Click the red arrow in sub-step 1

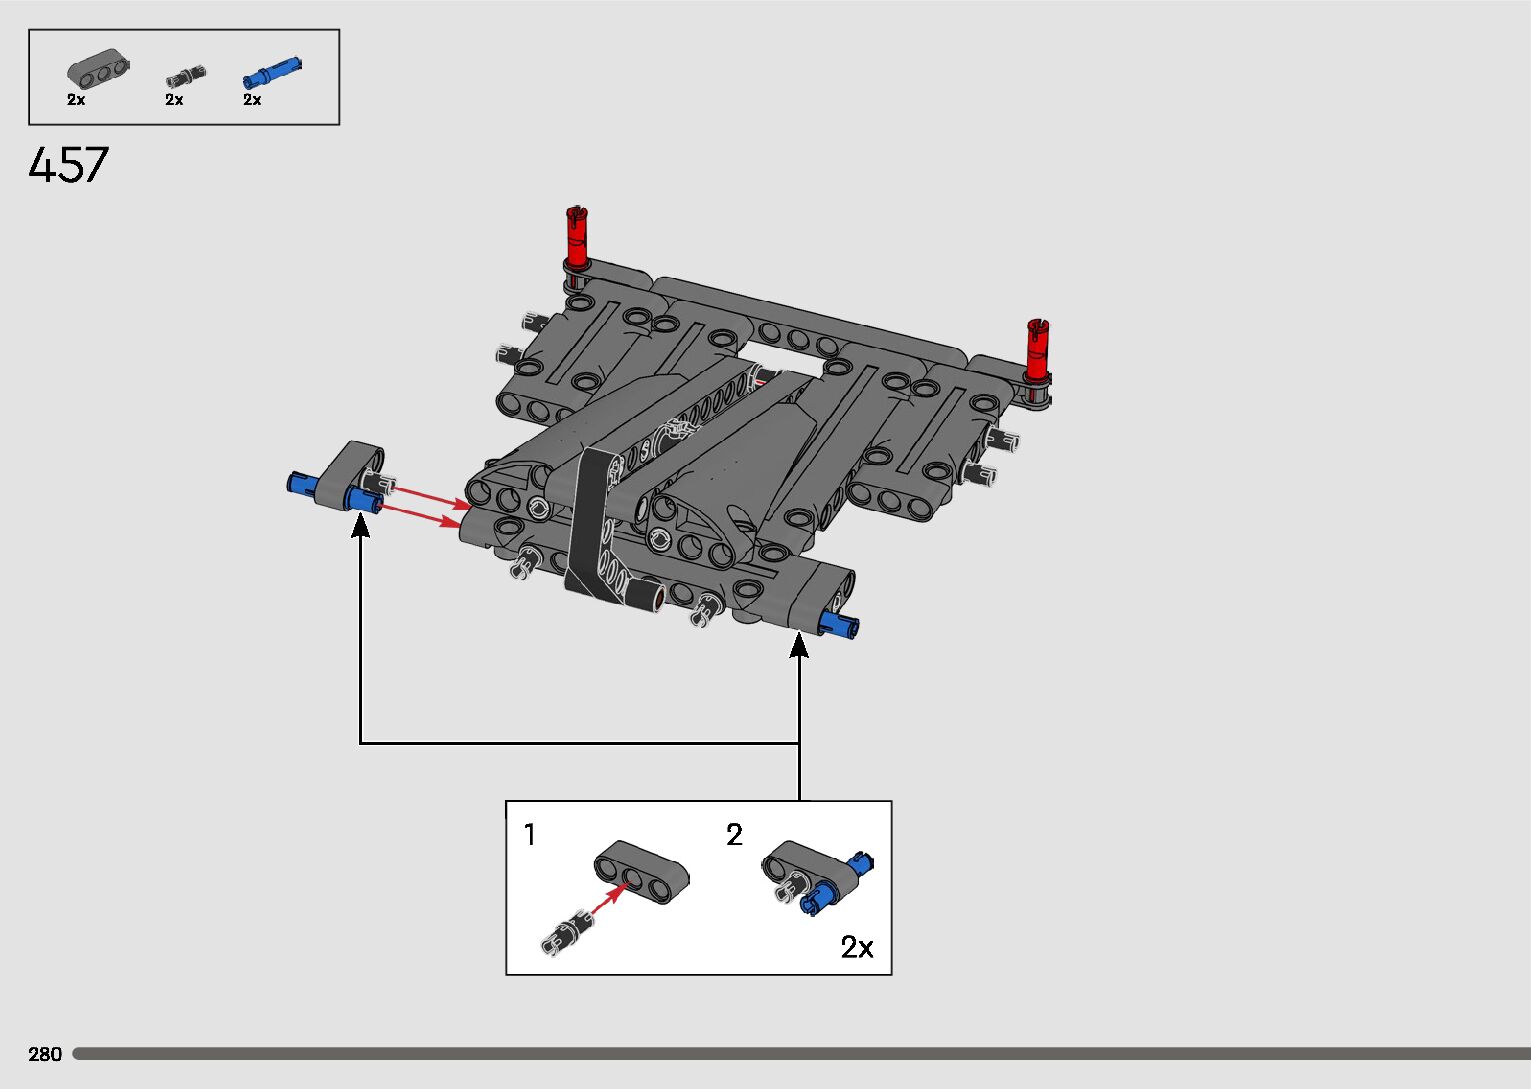(x=606, y=899)
